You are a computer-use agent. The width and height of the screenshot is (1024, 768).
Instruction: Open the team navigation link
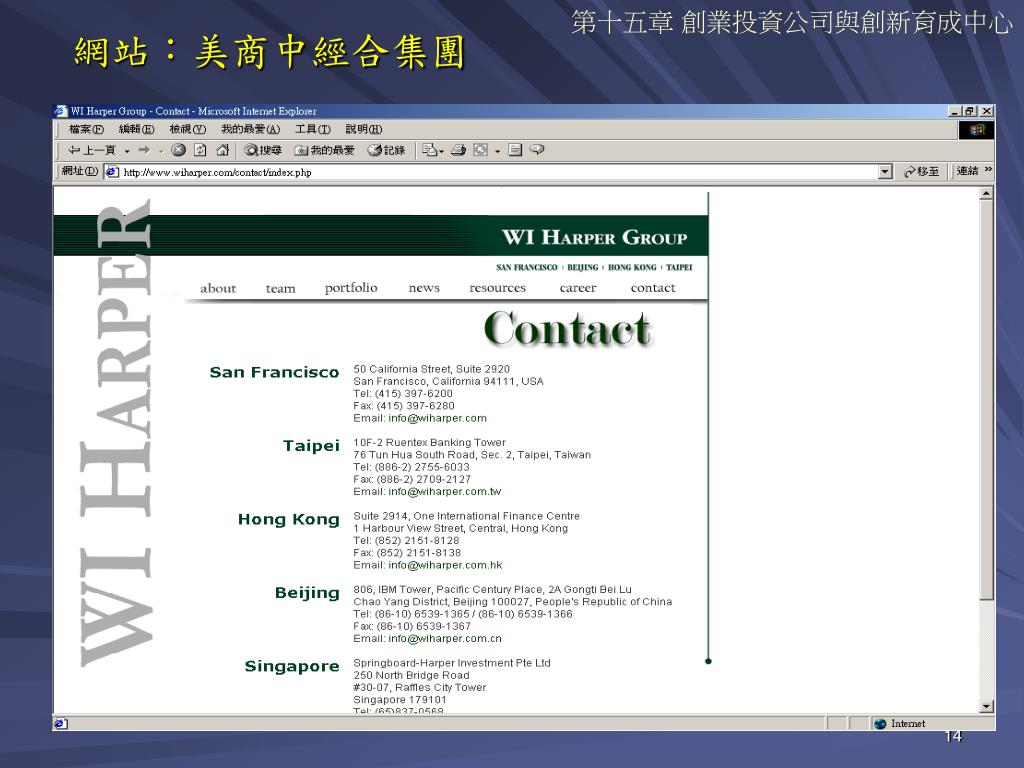pos(280,288)
